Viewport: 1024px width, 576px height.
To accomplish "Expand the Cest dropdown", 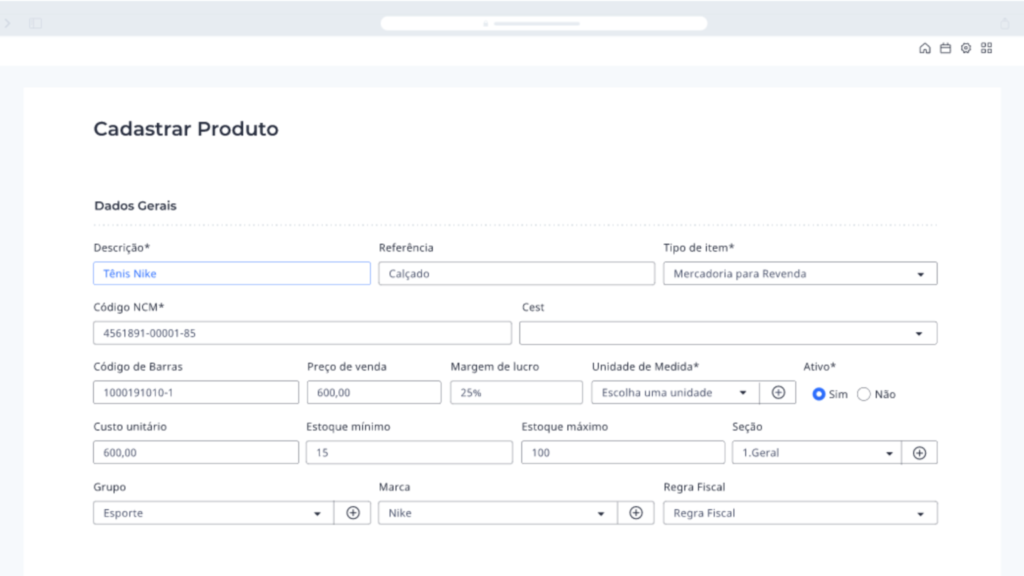I will pos(728,333).
